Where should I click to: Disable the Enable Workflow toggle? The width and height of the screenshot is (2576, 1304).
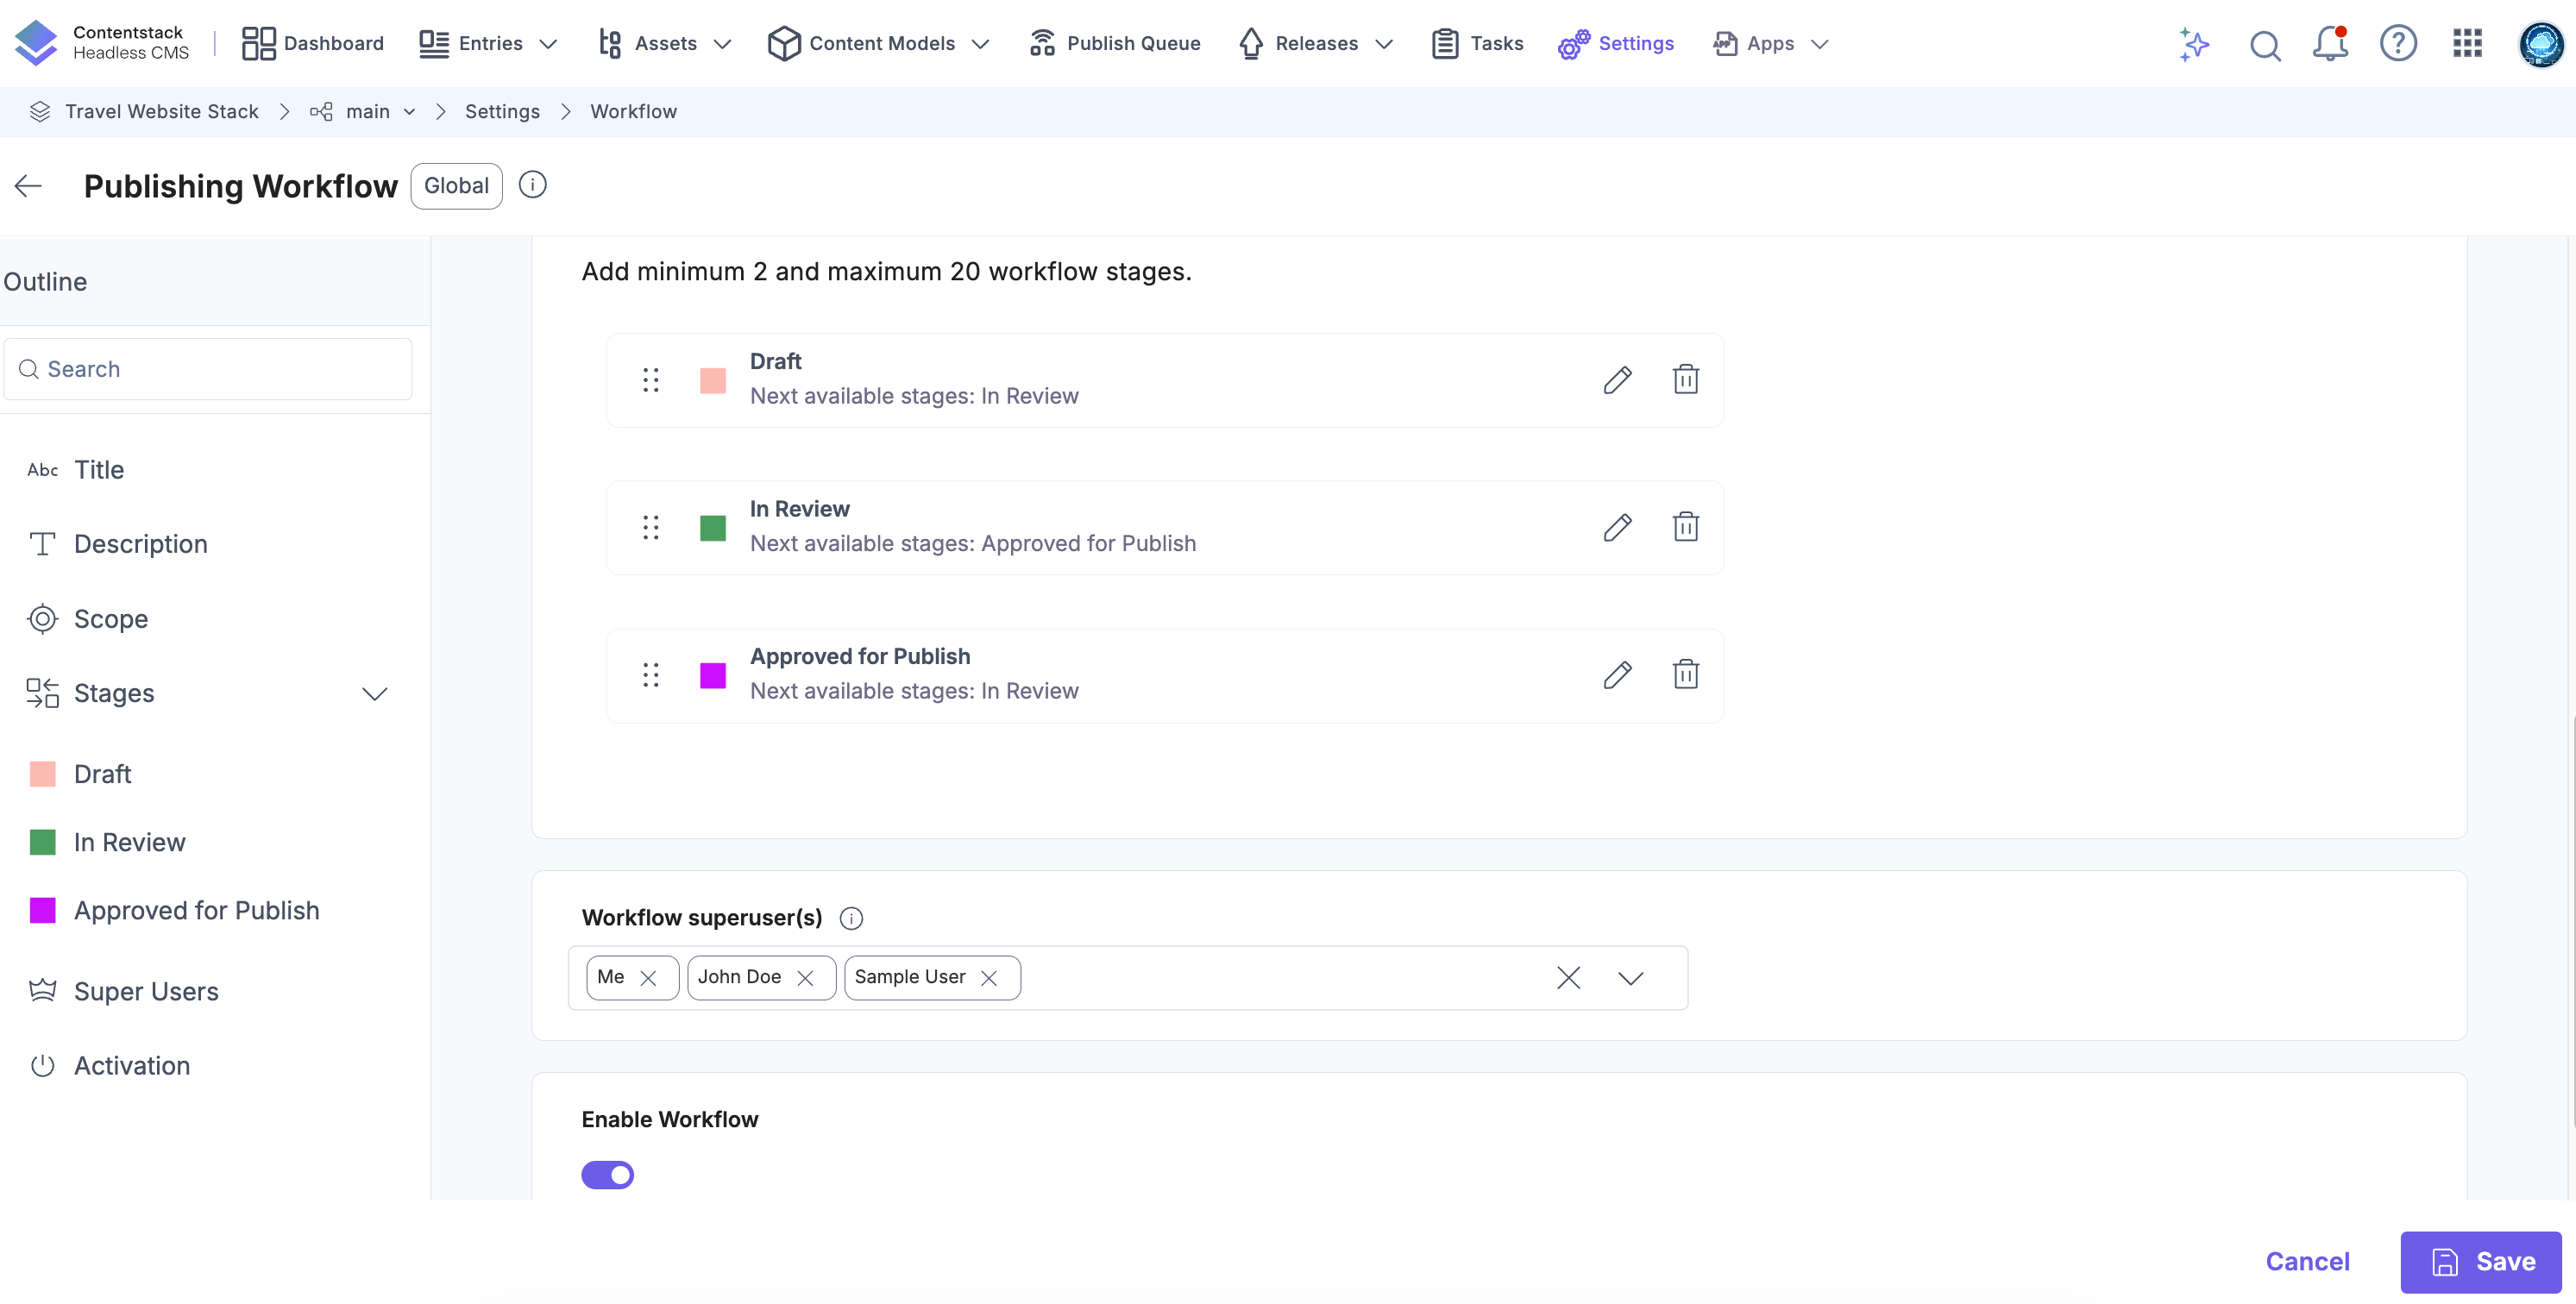click(x=608, y=1175)
